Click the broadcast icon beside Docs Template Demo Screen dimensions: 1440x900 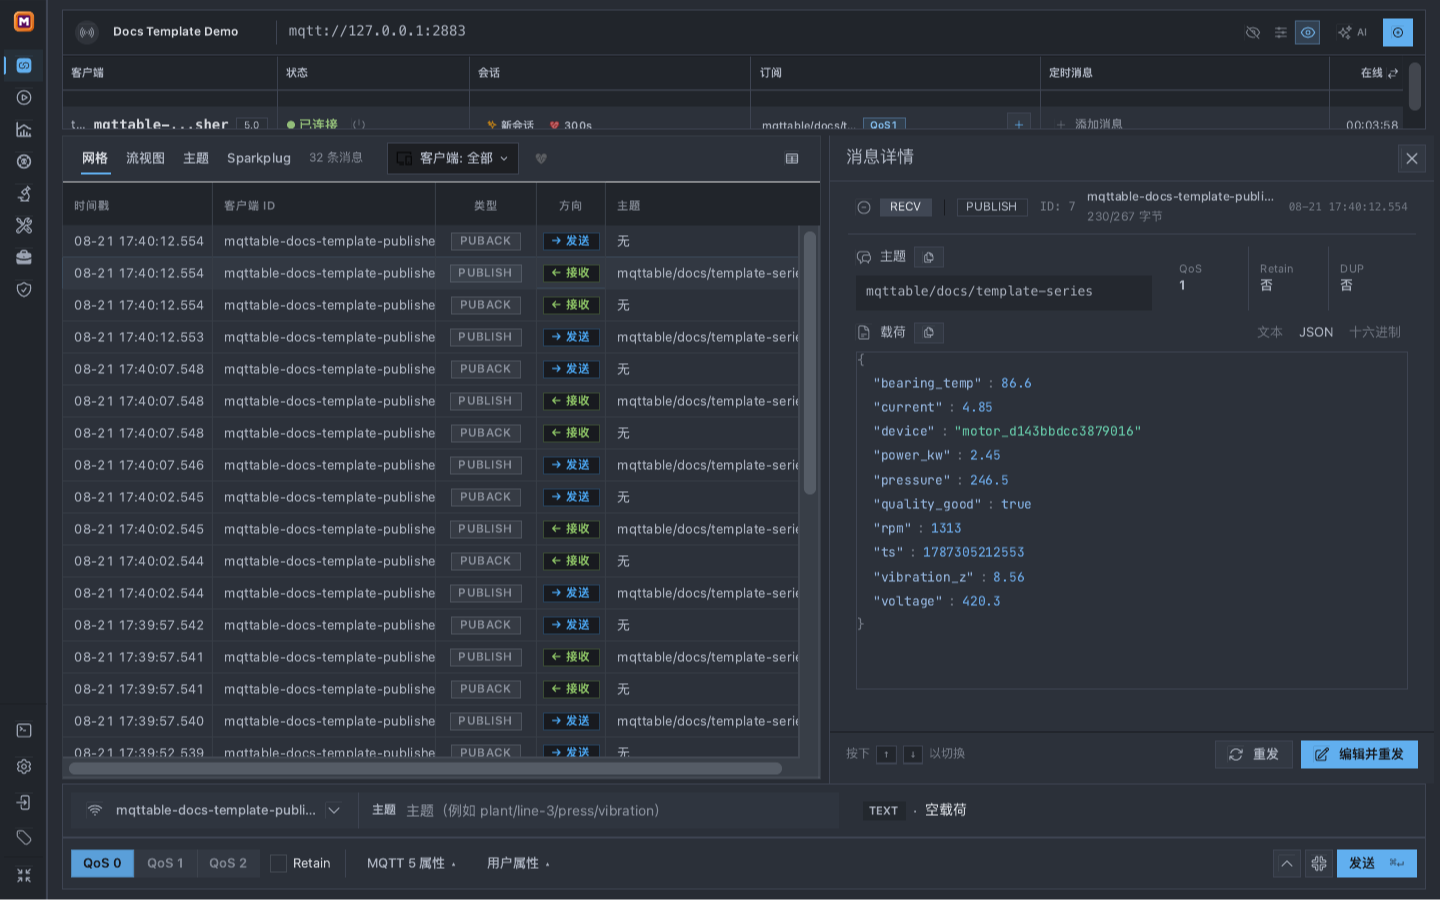[x=88, y=32]
